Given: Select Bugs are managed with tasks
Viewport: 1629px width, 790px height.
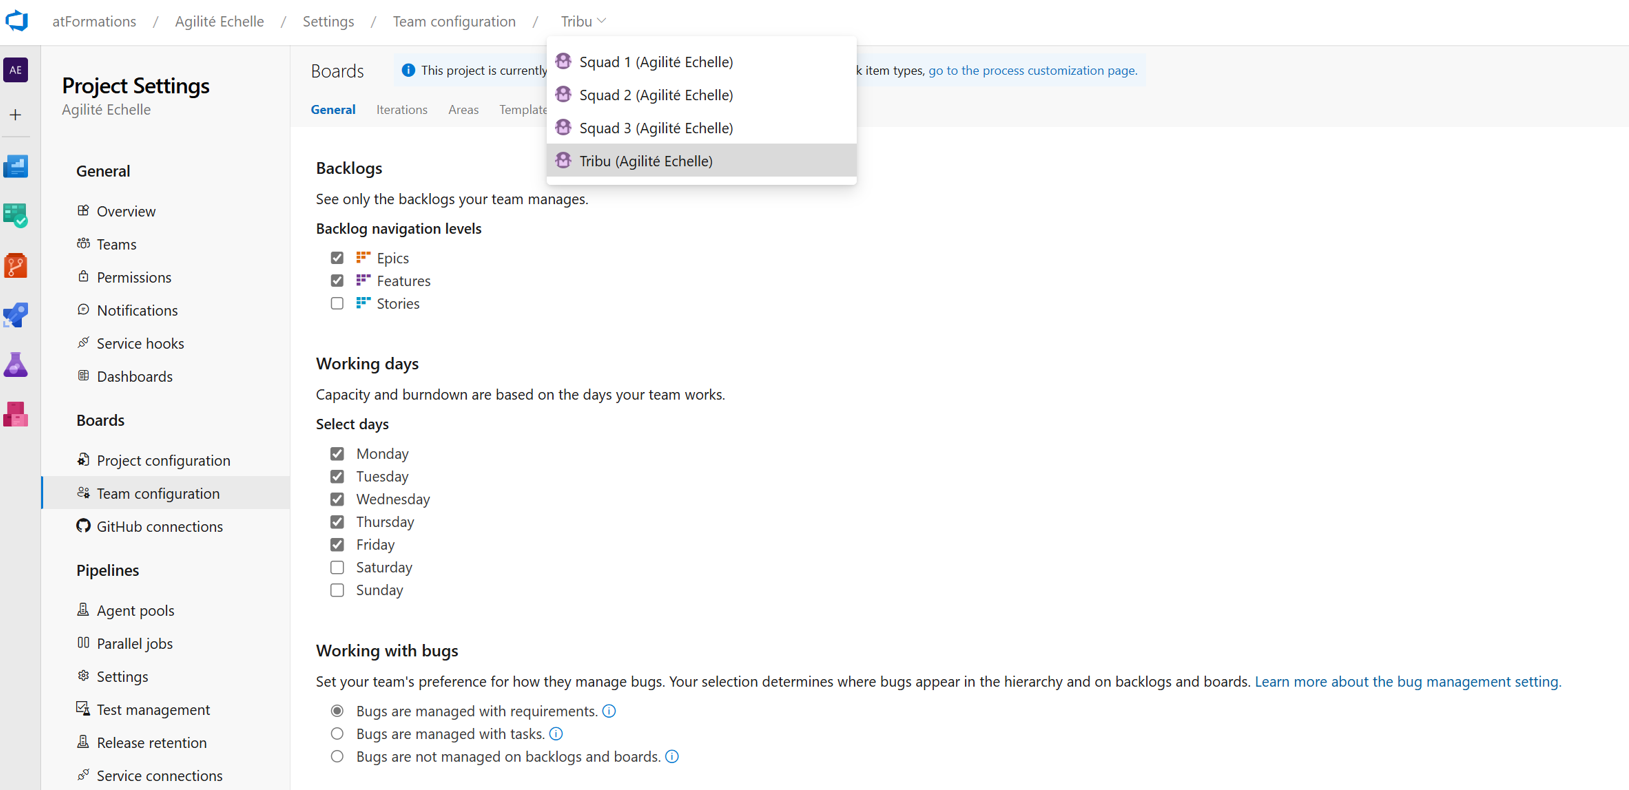Looking at the screenshot, I should (337, 734).
